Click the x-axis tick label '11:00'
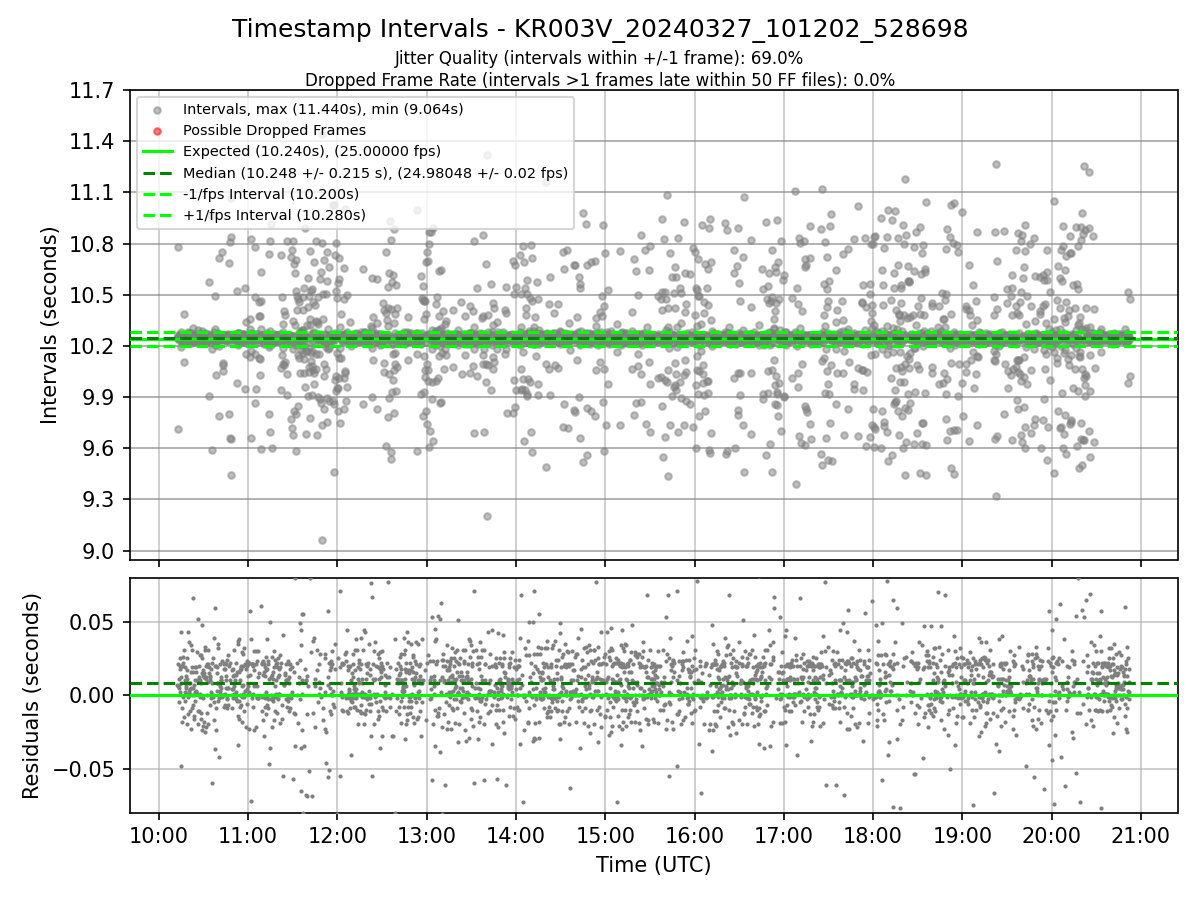Viewport: 1200px width, 900px height. coord(248,834)
